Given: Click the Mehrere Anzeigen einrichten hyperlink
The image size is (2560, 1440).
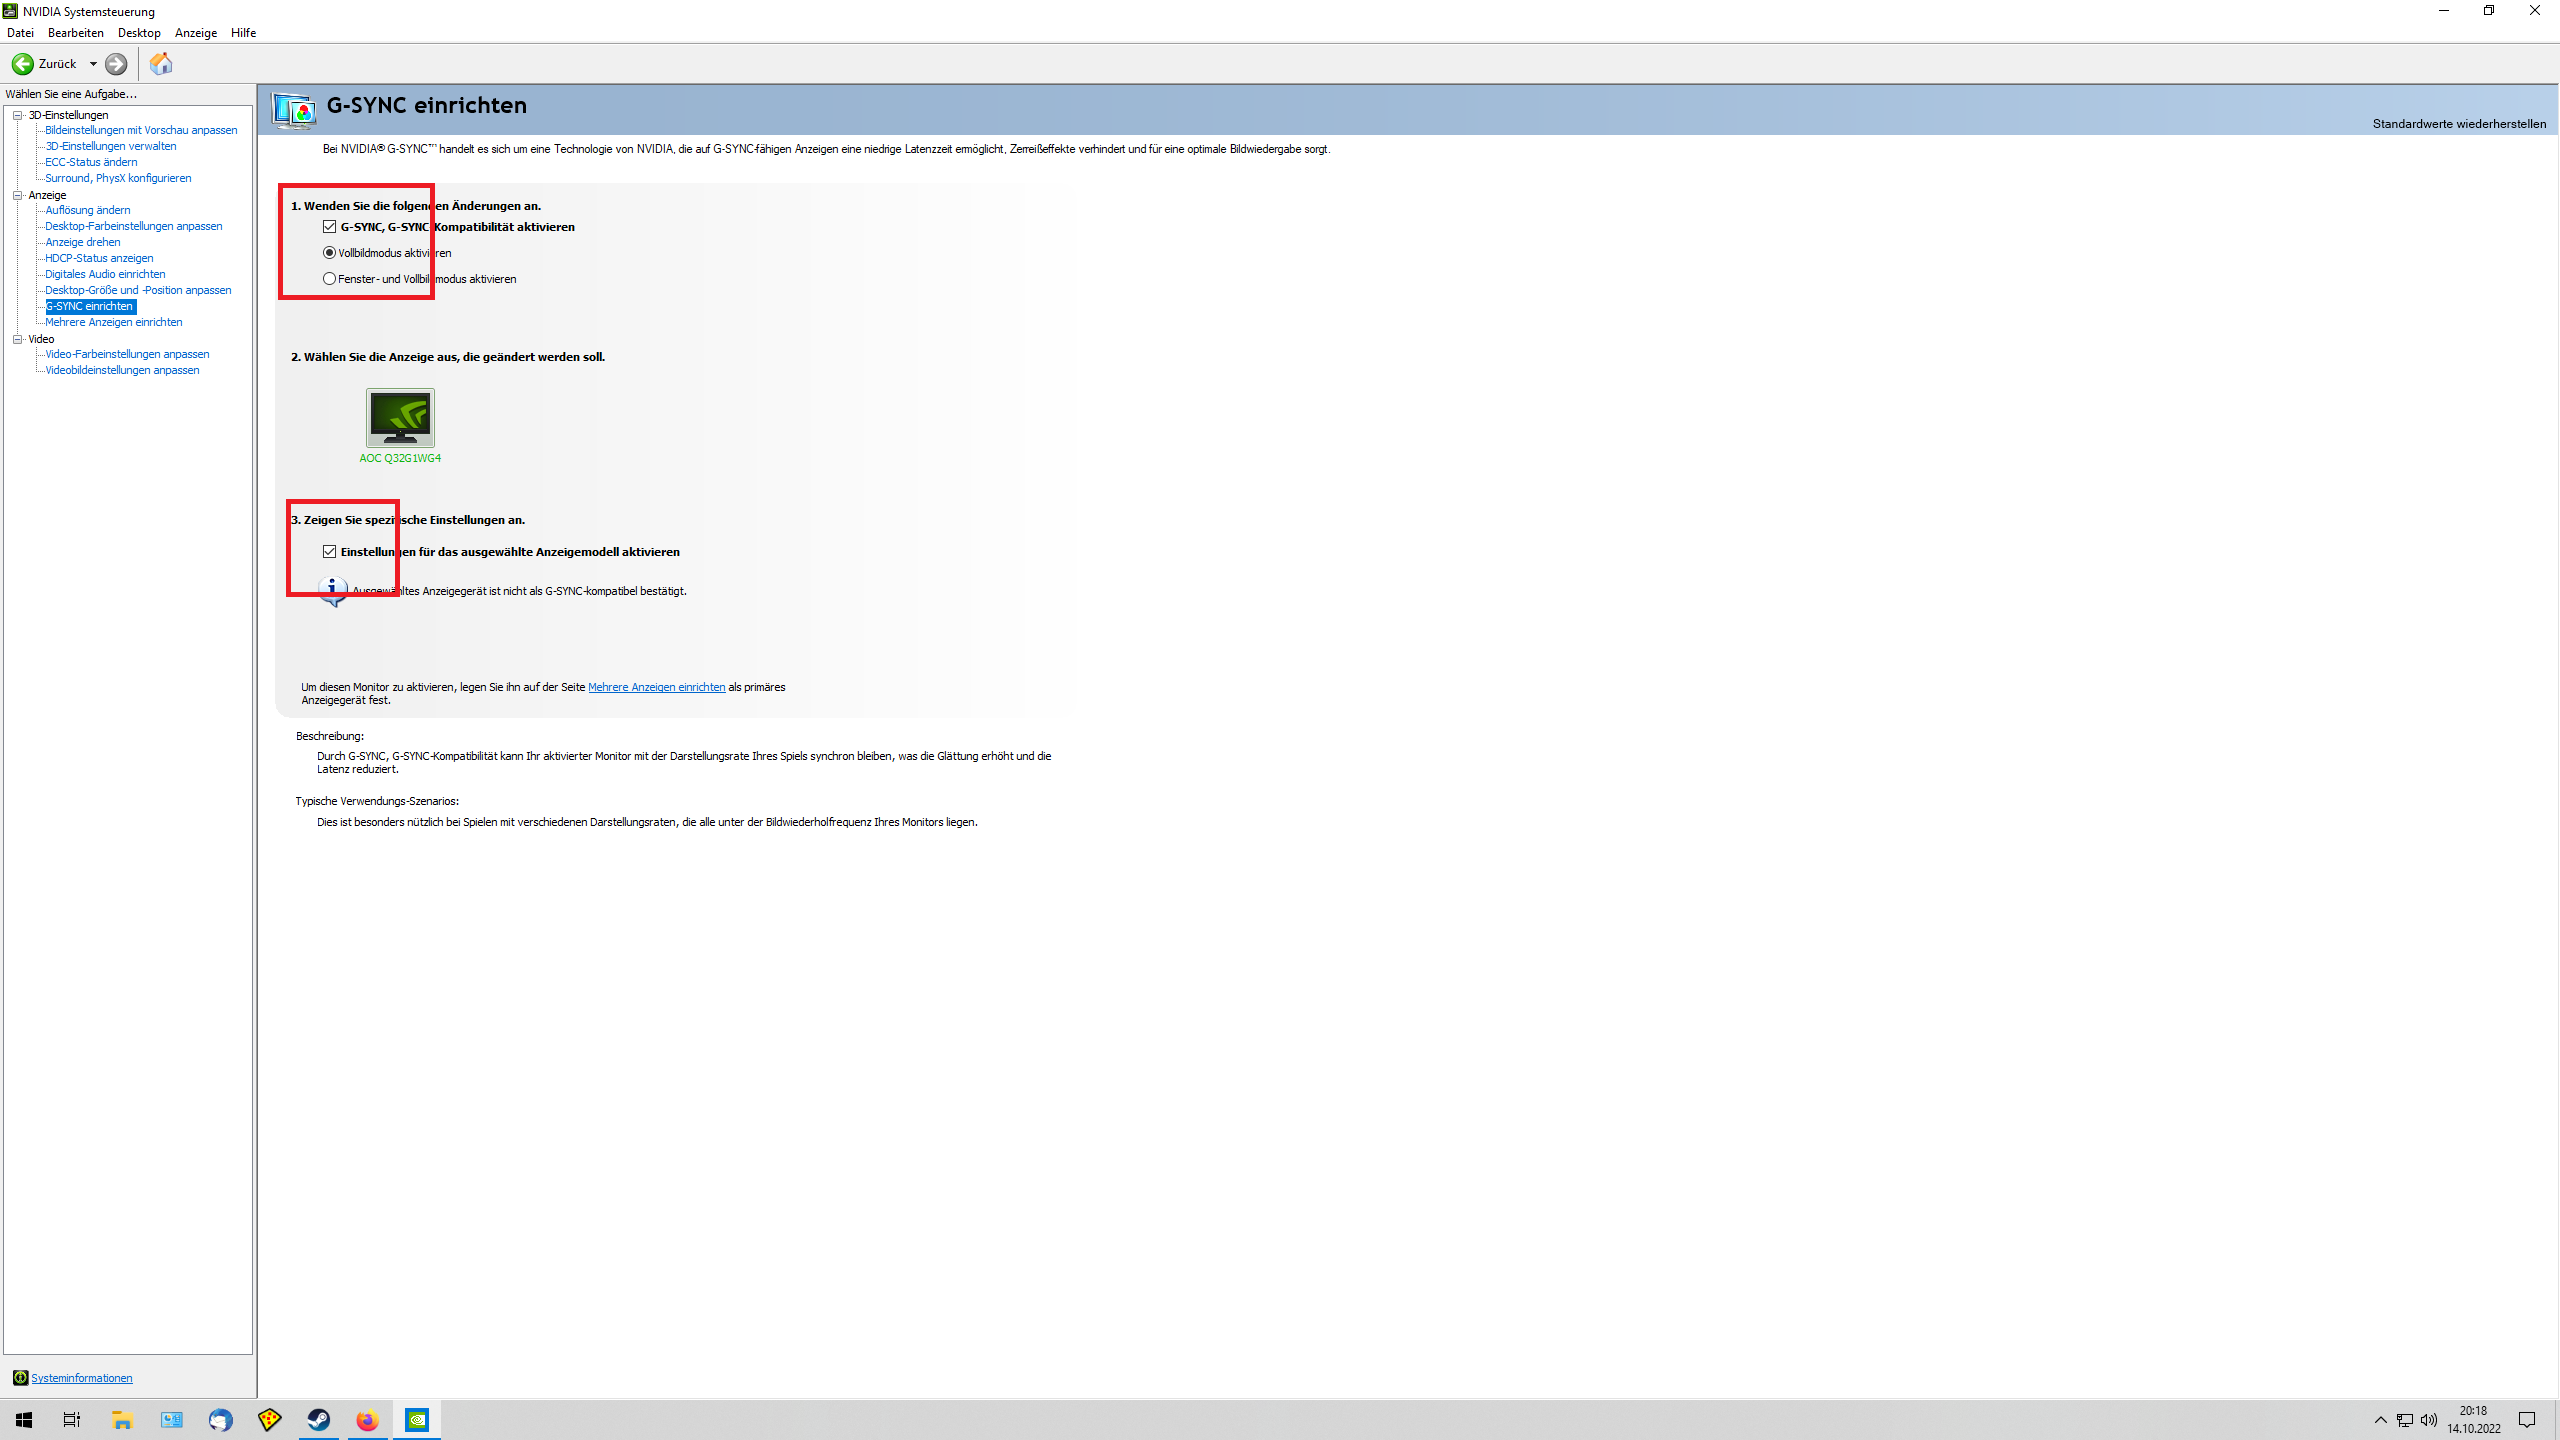Looking at the screenshot, I should coord(656,687).
